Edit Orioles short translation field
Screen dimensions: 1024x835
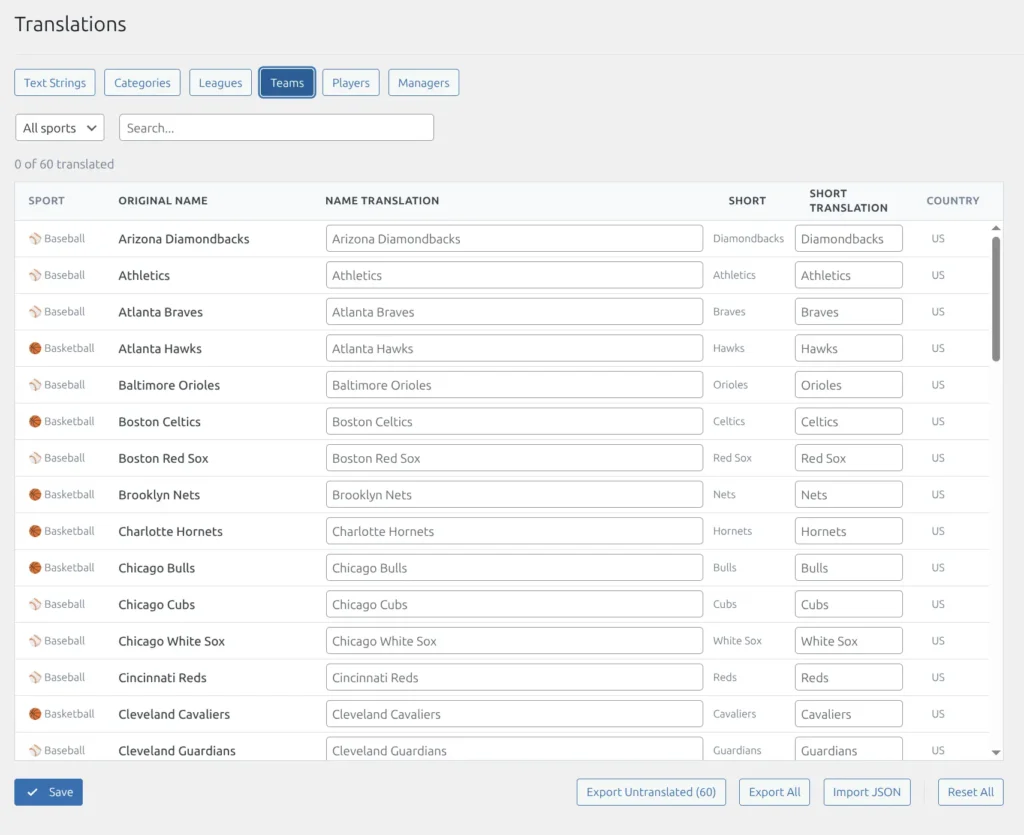point(849,385)
